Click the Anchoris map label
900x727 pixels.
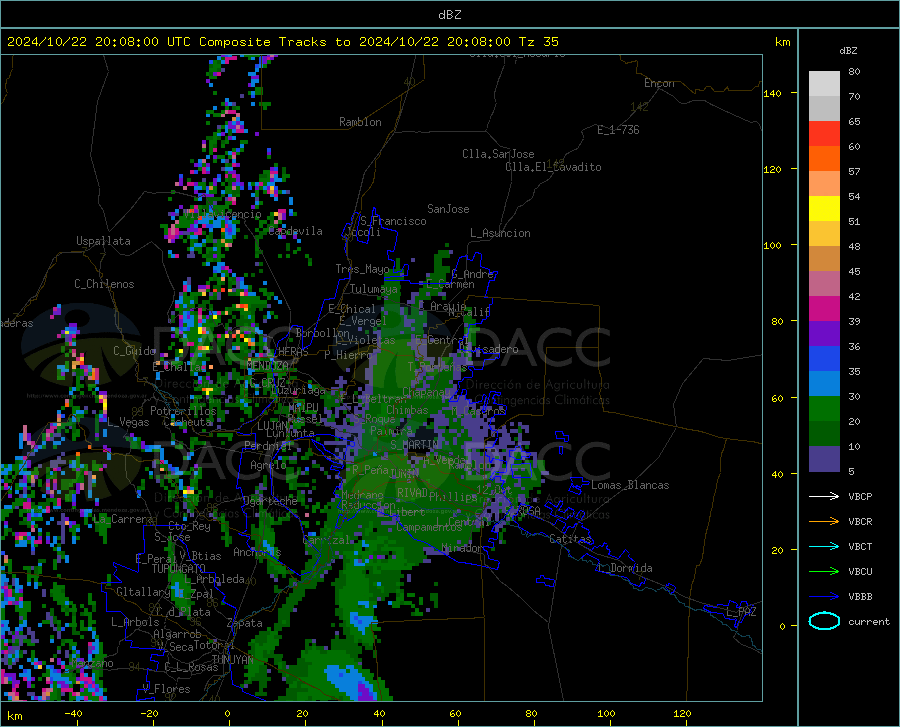pyautogui.click(x=257, y=552)
